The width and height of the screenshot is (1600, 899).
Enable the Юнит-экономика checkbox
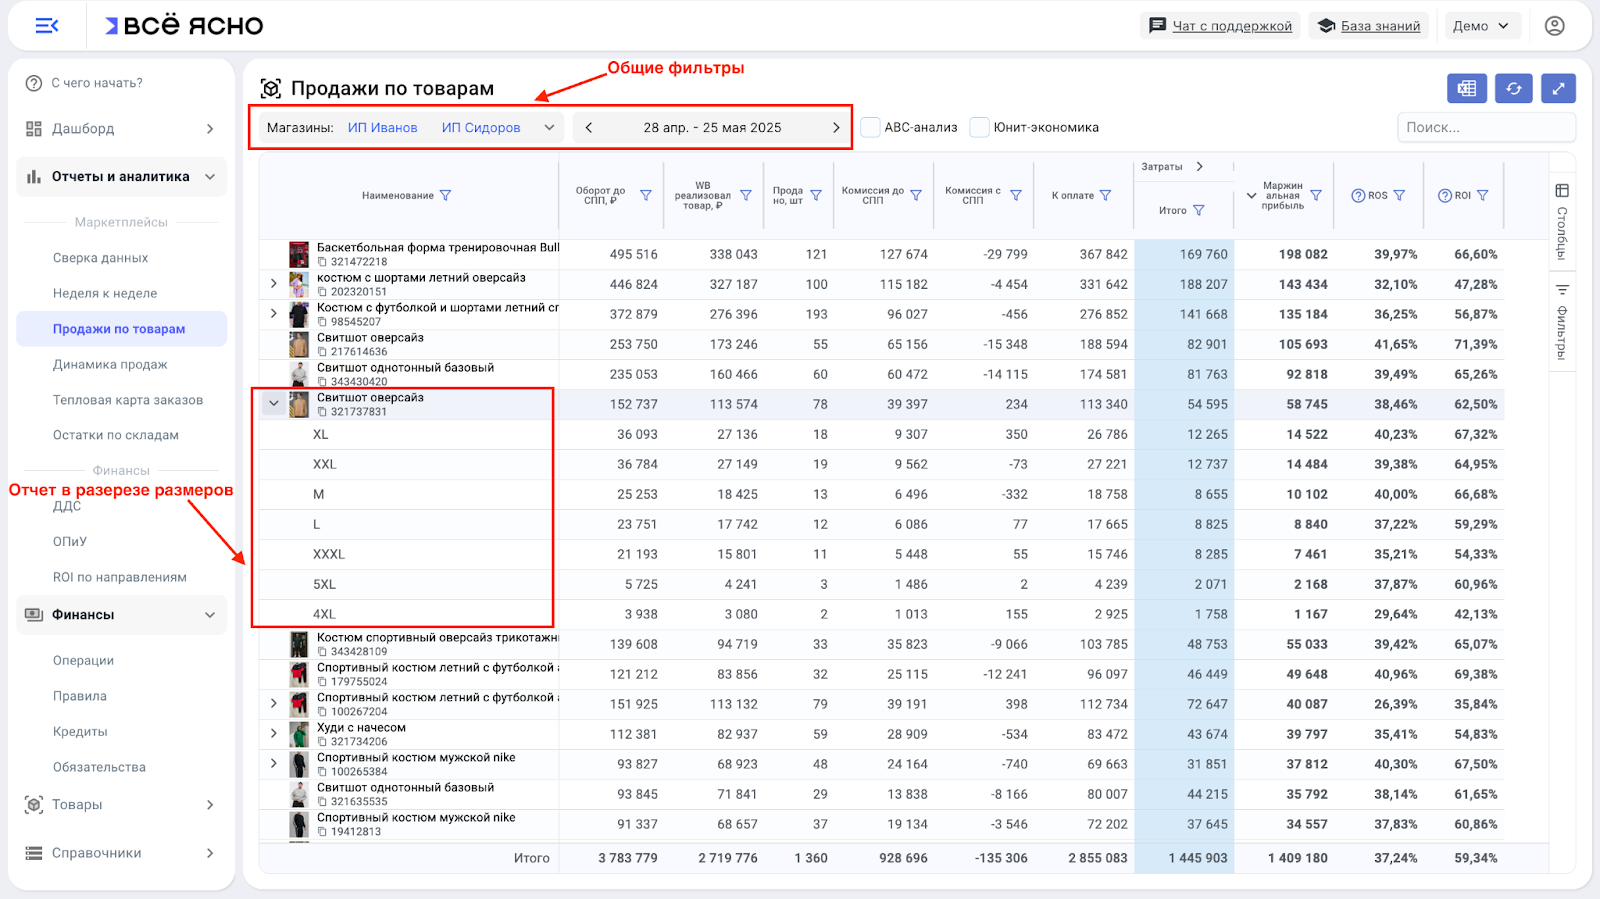click(980, 128)
